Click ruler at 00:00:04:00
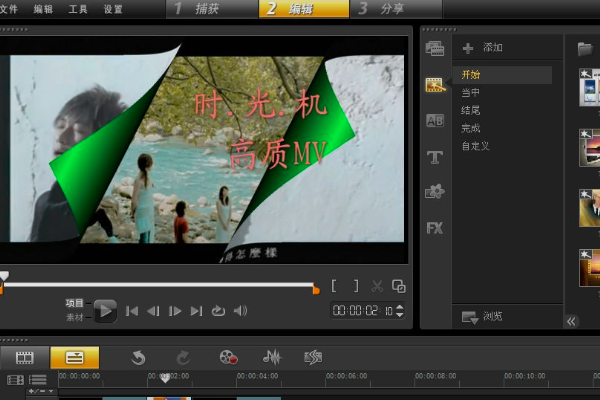Image resolution: width=600 pixels, height=400 pixels. pos(258,376)
